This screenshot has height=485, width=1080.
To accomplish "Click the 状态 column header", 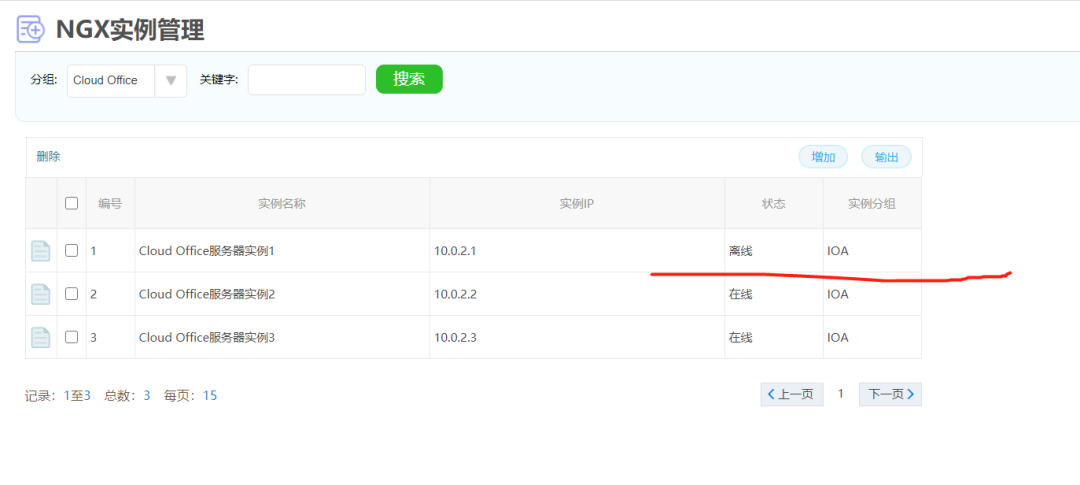I will (773, 203).
